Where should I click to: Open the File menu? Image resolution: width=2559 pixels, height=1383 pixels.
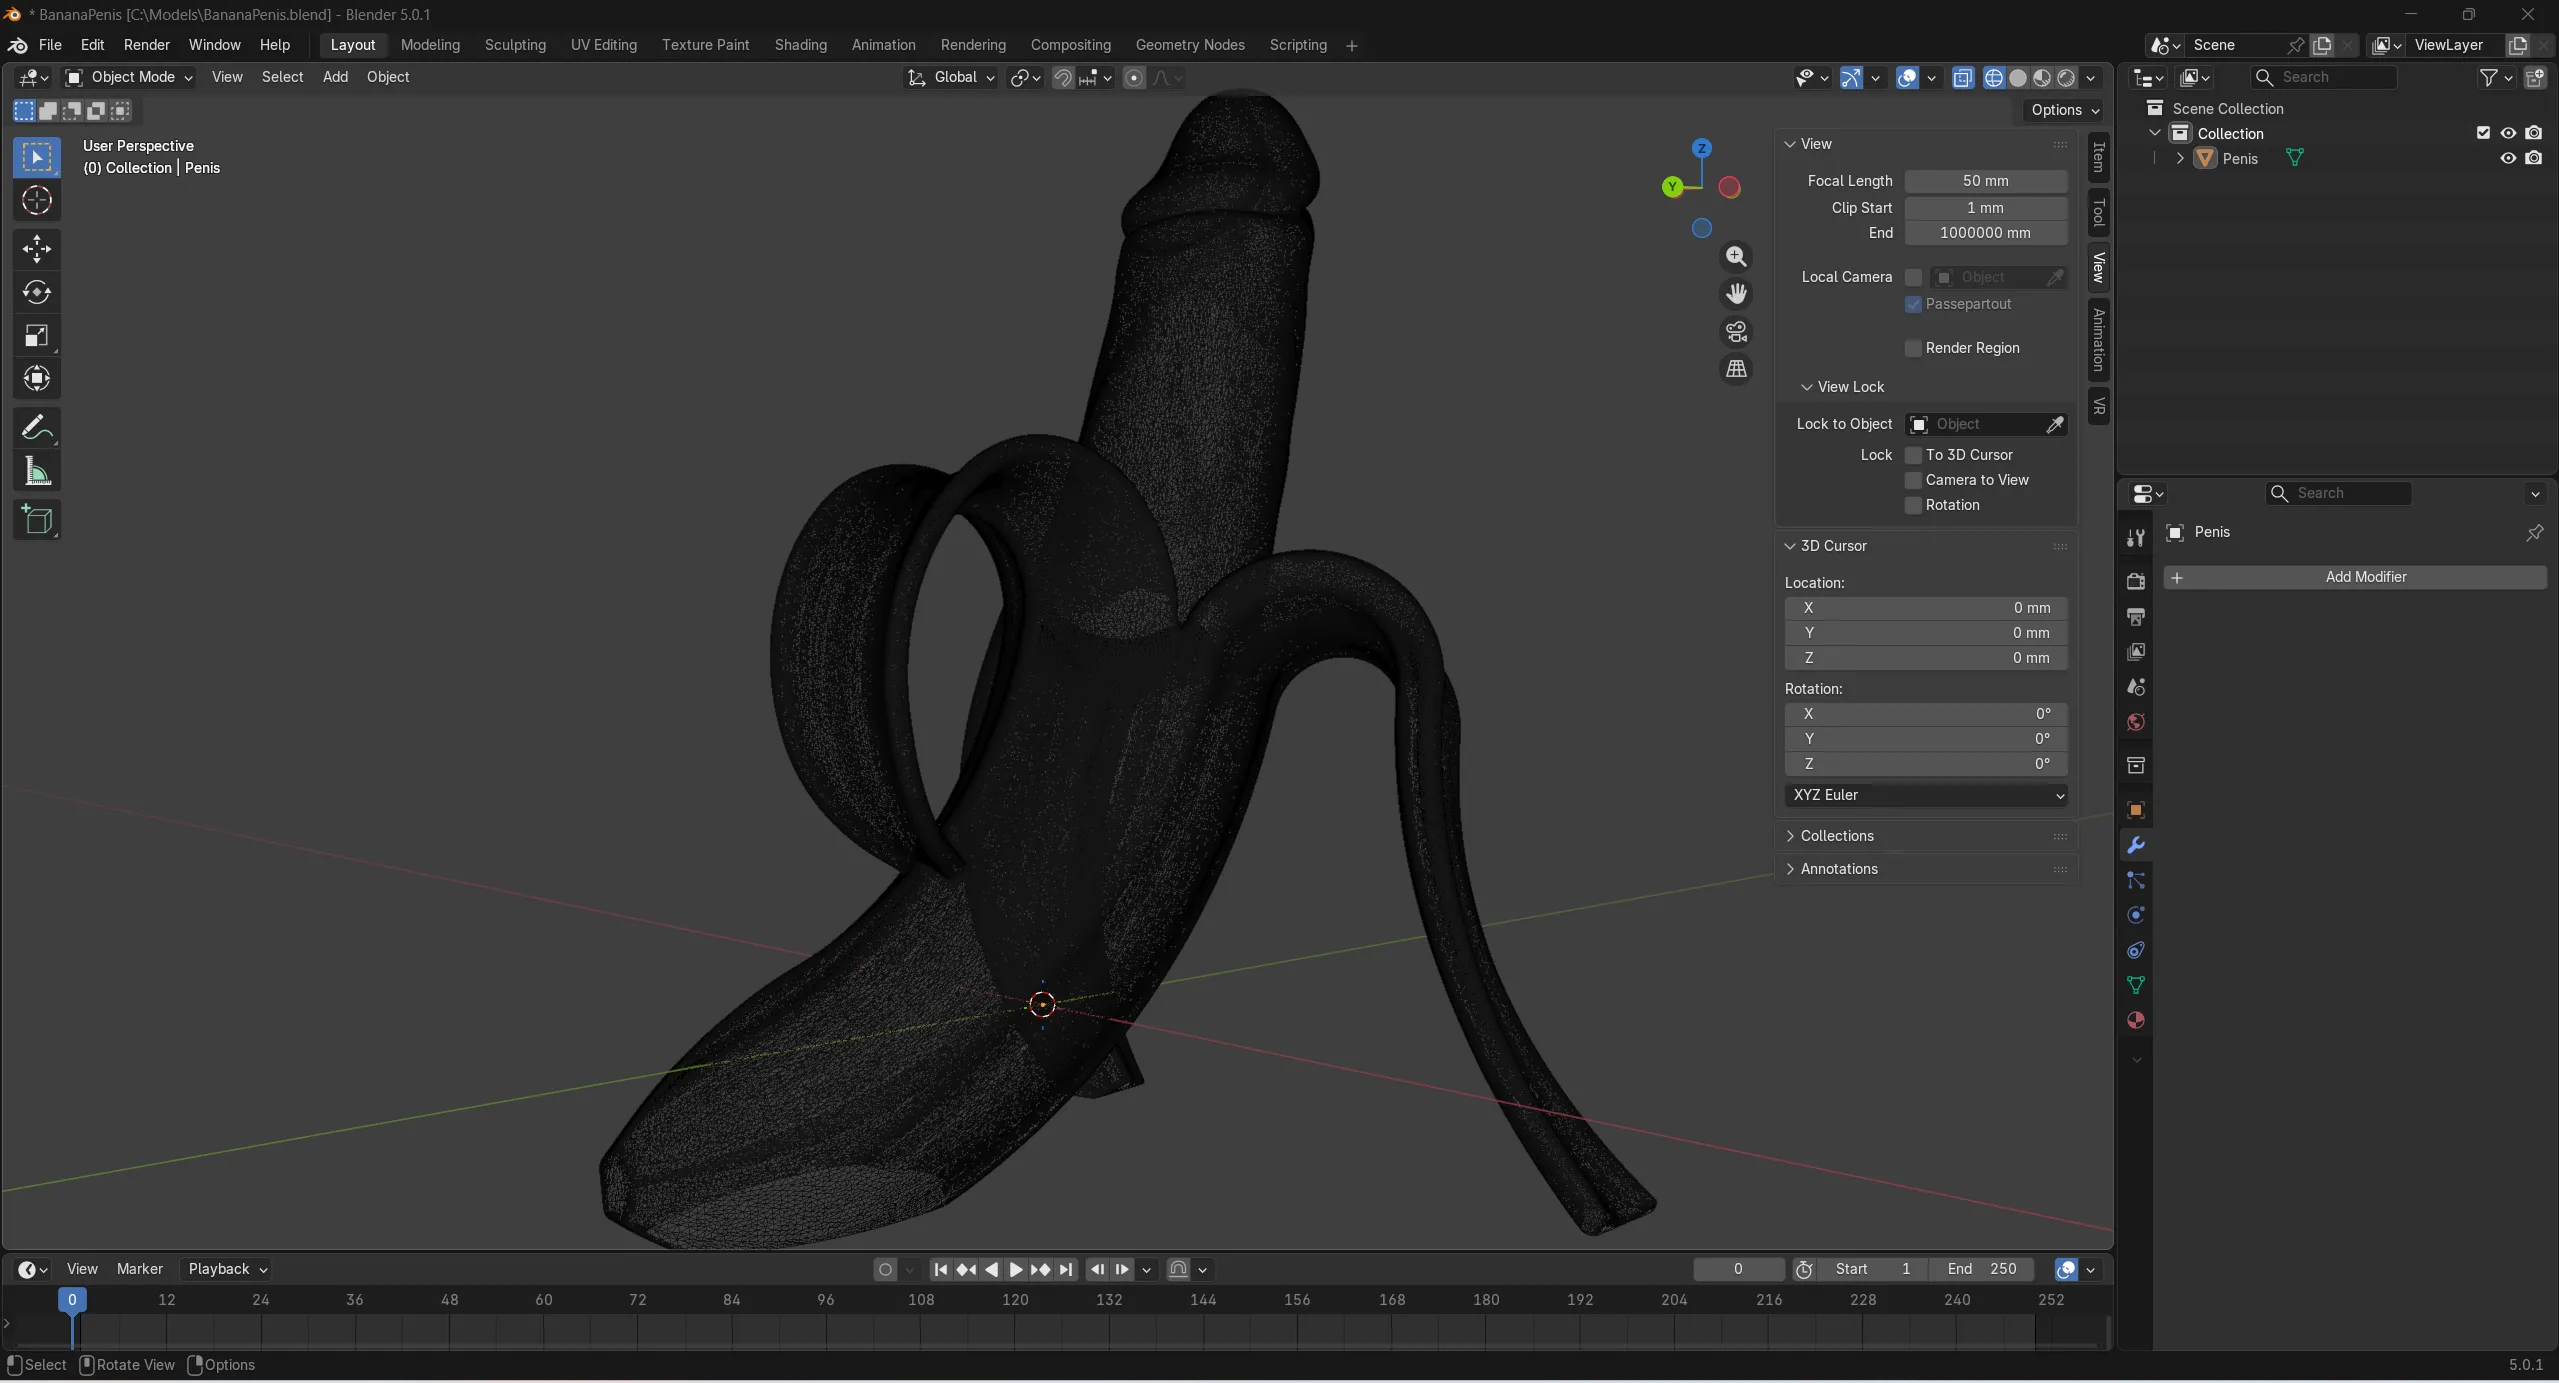pyautogui.click(x=50, y=45)
